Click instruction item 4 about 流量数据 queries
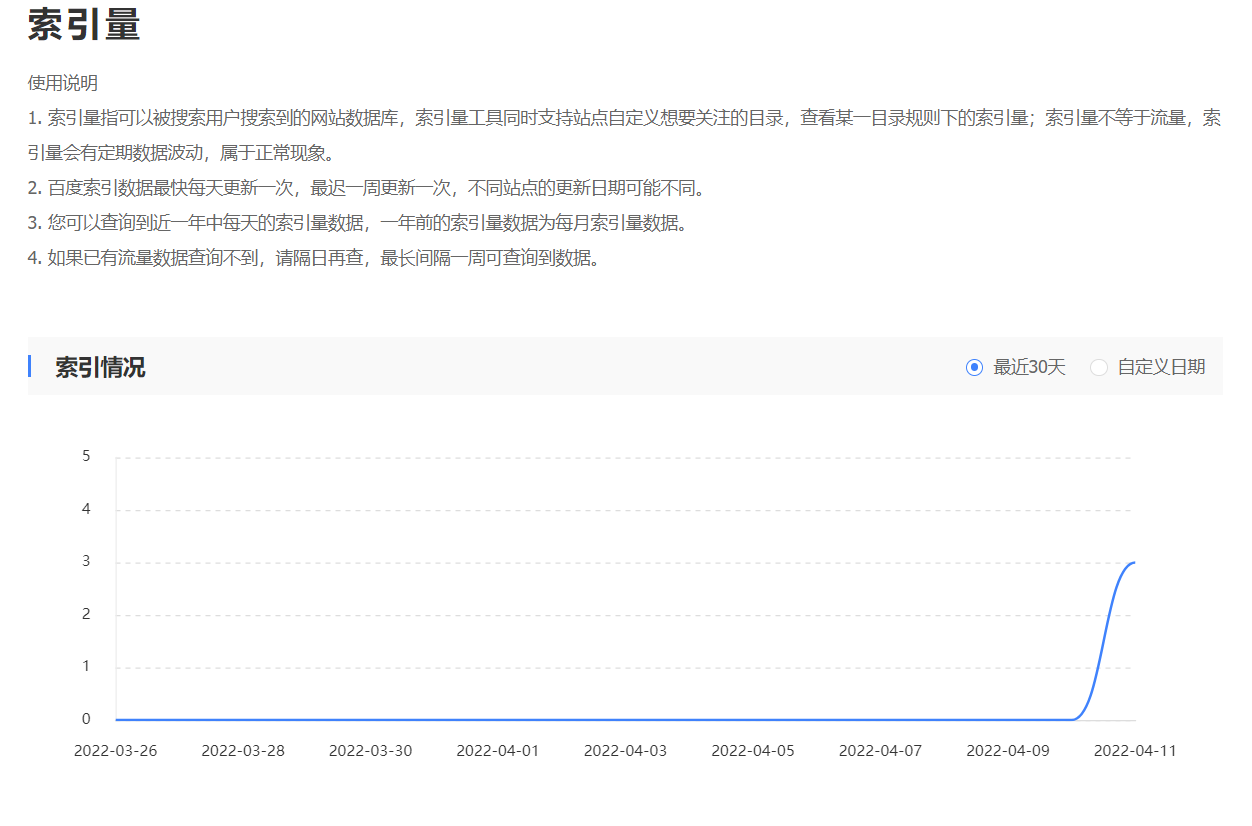This screenshot has height=826, width=1252. click(x=313, y=259)
